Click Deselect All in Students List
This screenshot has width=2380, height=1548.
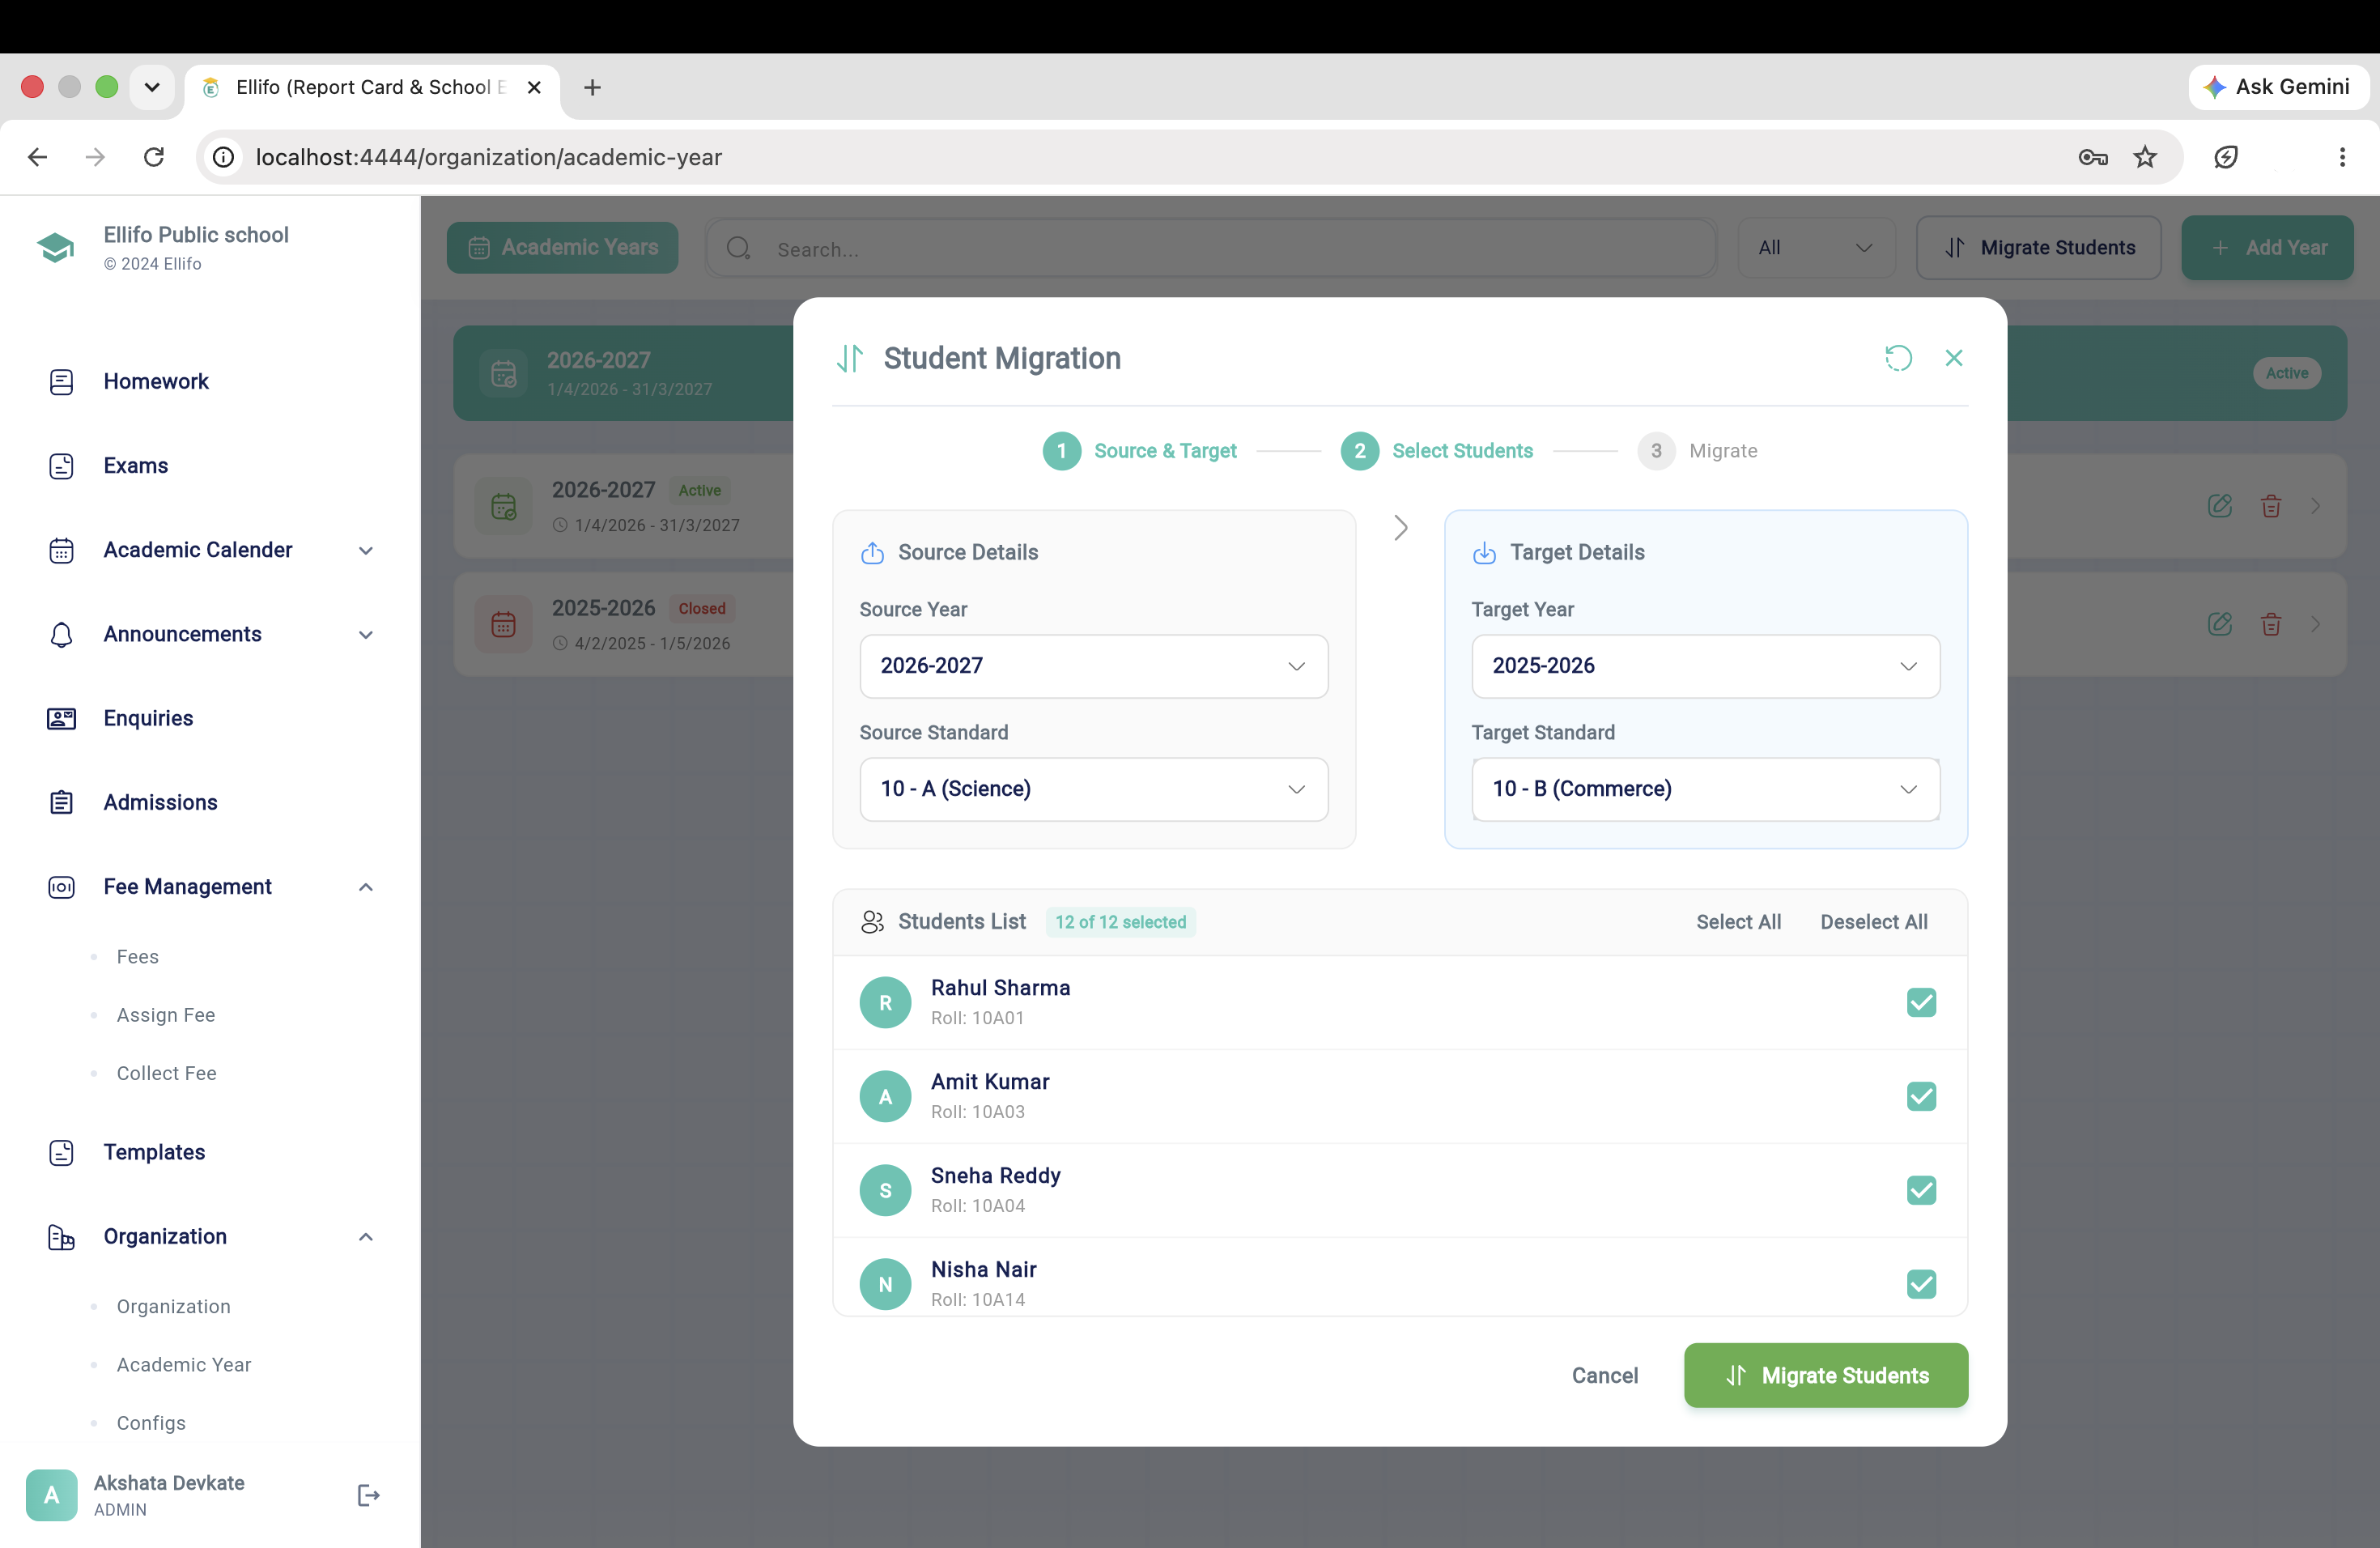(1874, 922)
